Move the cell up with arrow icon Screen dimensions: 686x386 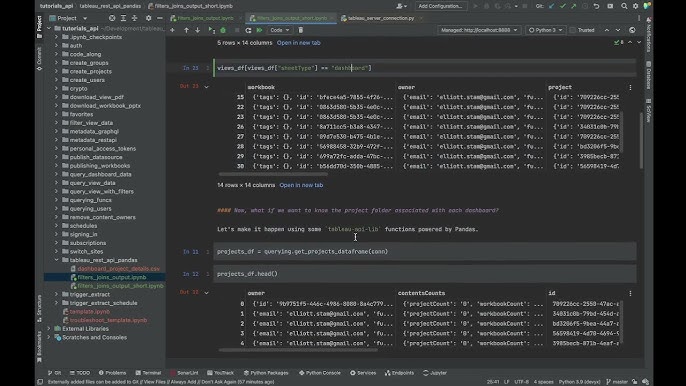pos(186,30)
